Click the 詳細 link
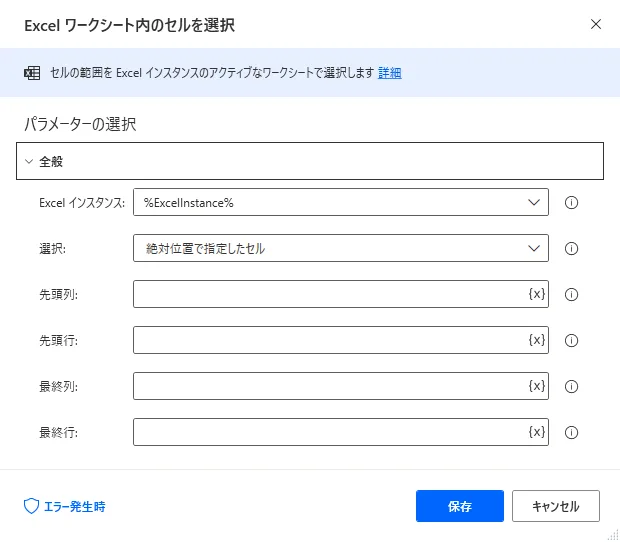The width and height of the screenshot is (620, 542). [x=389, y=73]
